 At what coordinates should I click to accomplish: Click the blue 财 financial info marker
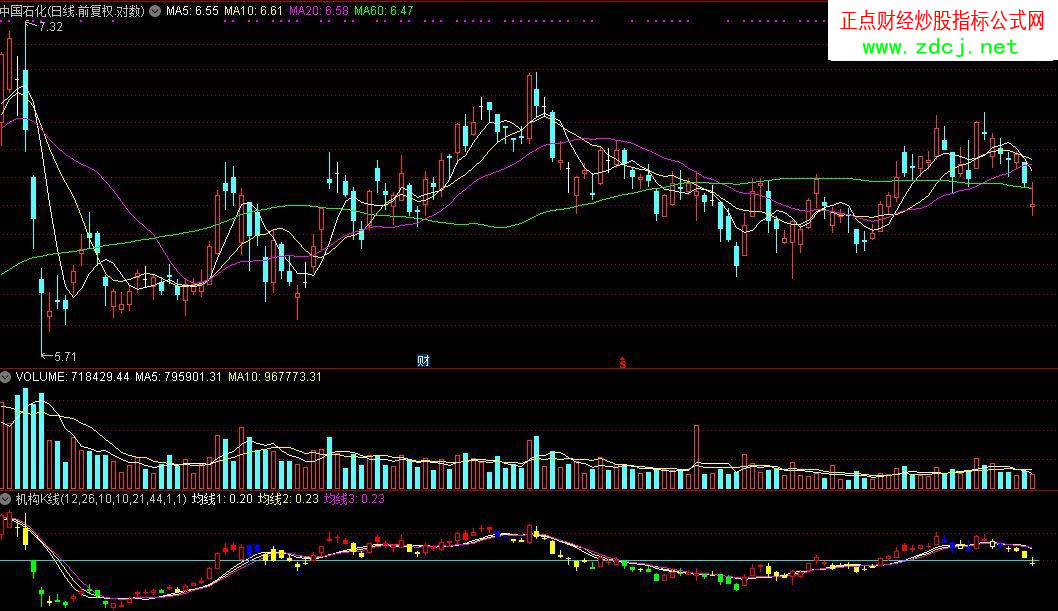pyautogui.click(x=423, y=360)
